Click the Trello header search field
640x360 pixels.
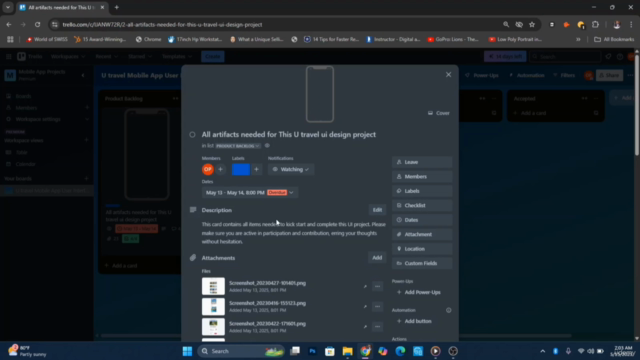click(x=565, y=56)
